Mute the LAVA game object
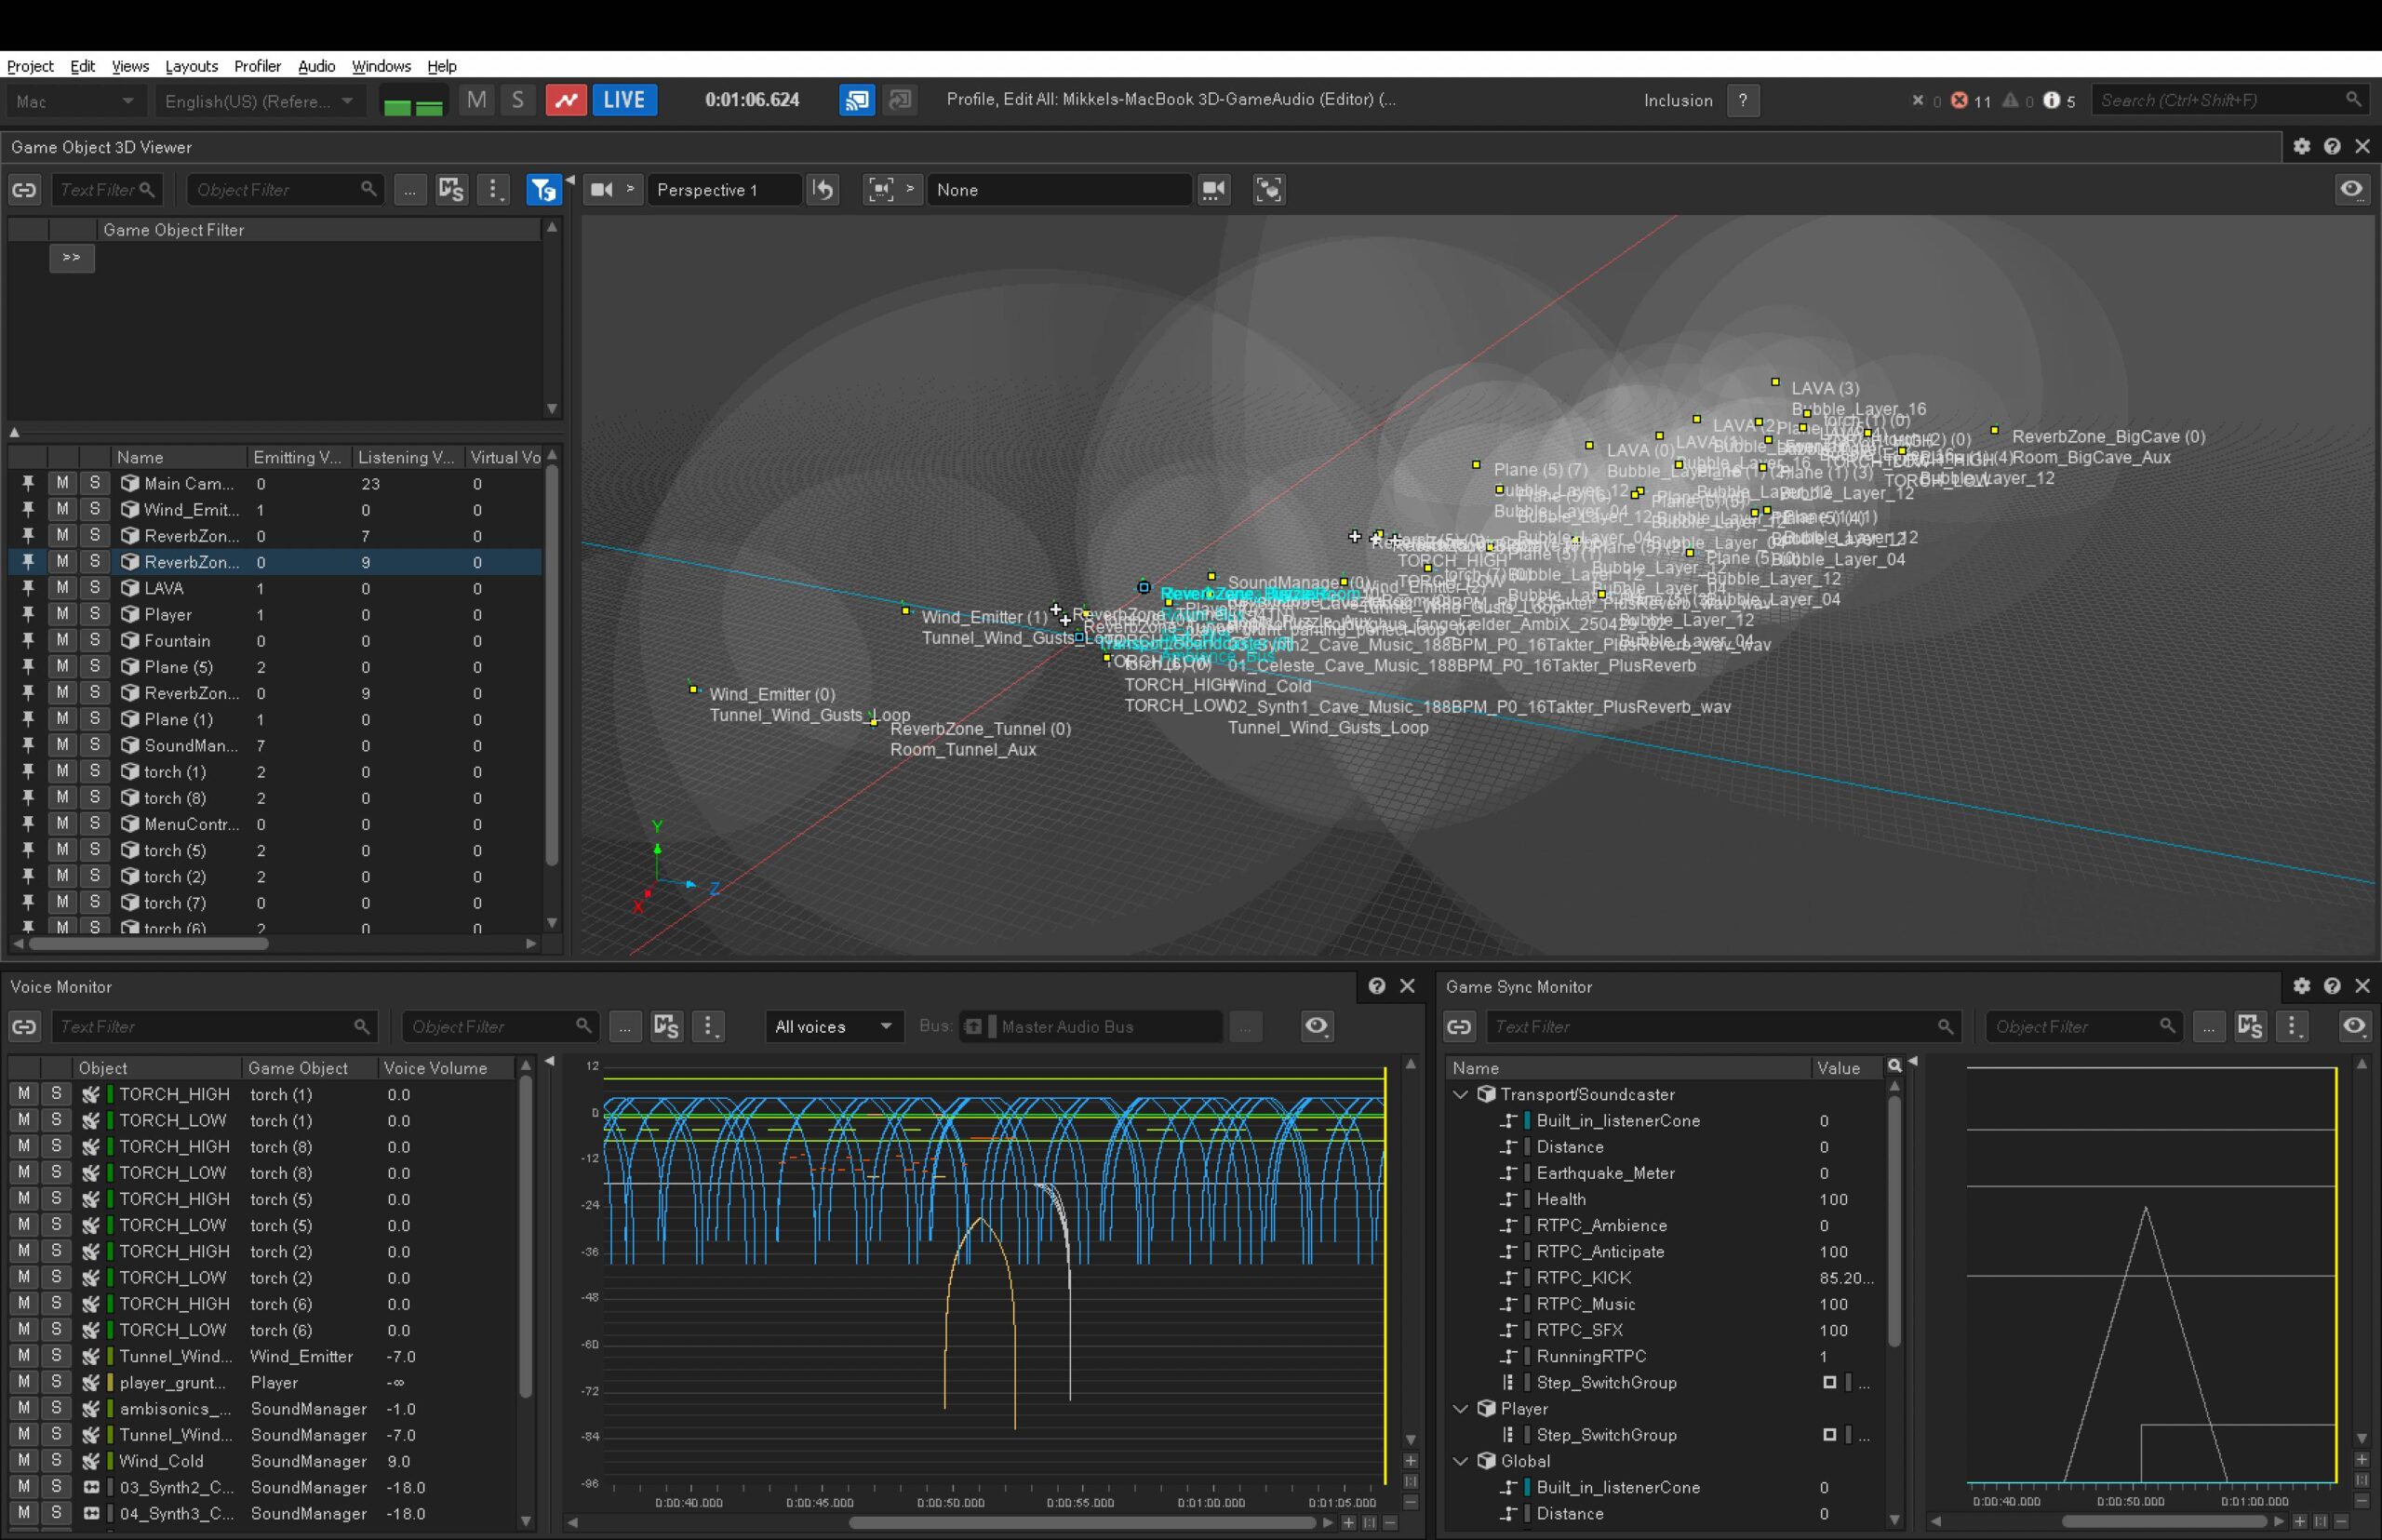The width and height of the screenshot is (2382, 1540). [63, 588]
